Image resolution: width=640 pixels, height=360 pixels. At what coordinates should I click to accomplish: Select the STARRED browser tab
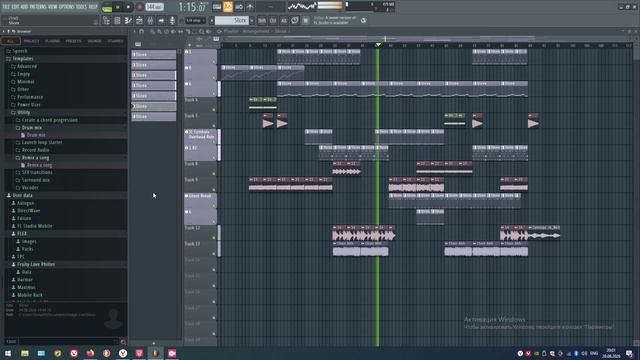pyautogui.click(x=116, y=41)
